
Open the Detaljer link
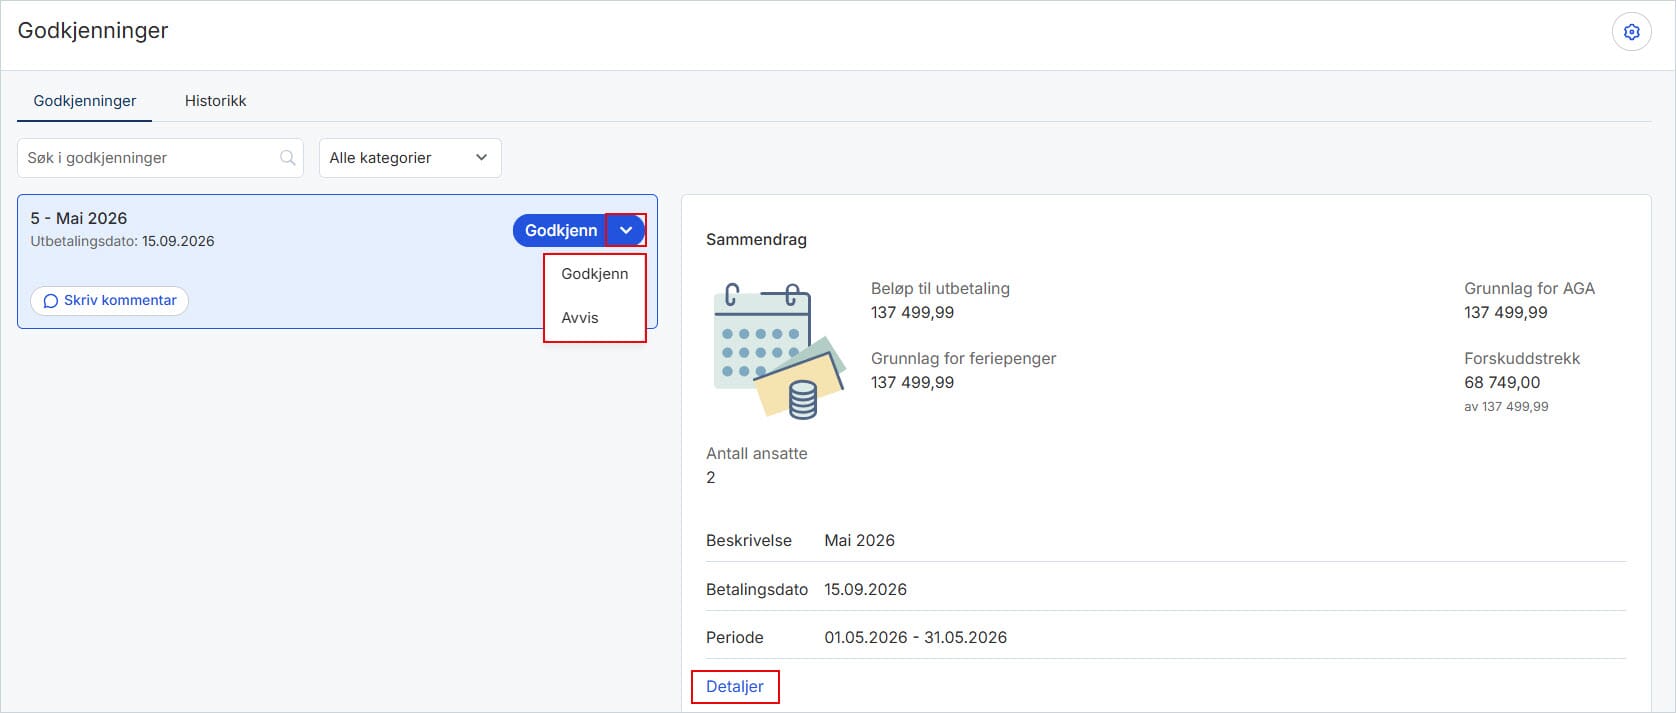[x=735, y=687]
